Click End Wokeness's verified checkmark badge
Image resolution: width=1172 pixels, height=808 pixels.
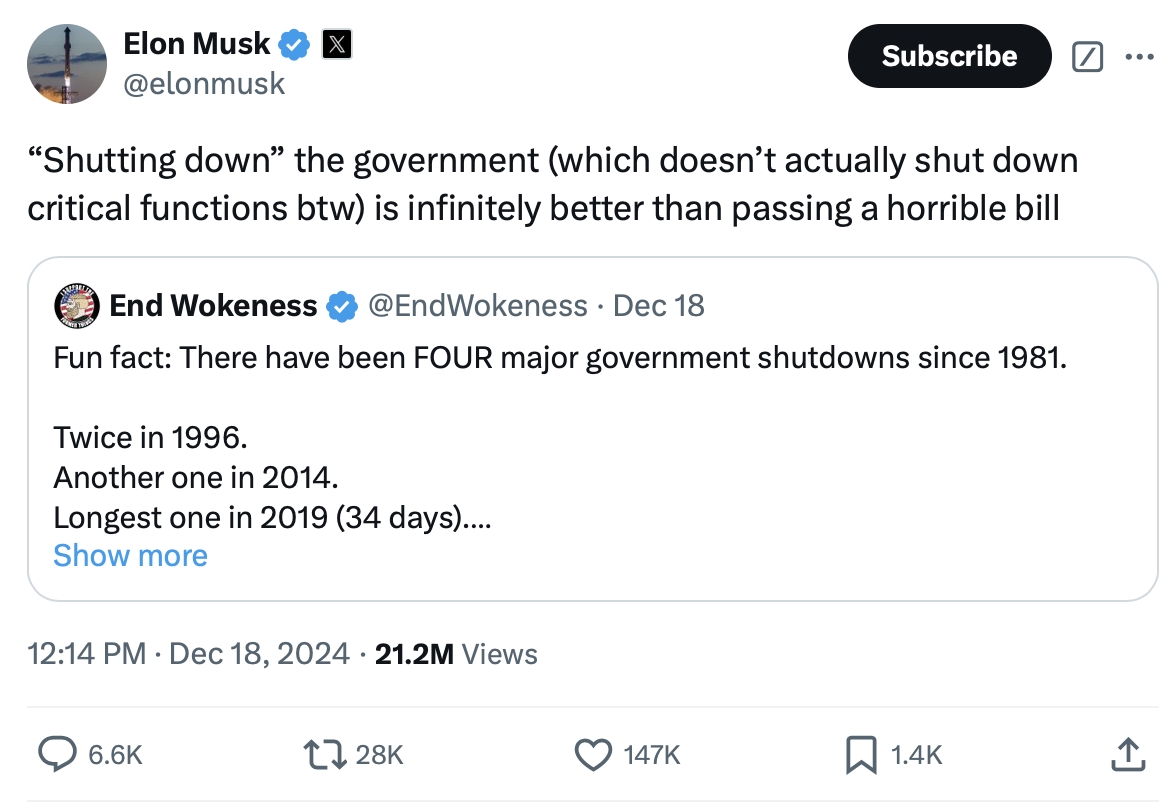point(342,306)
